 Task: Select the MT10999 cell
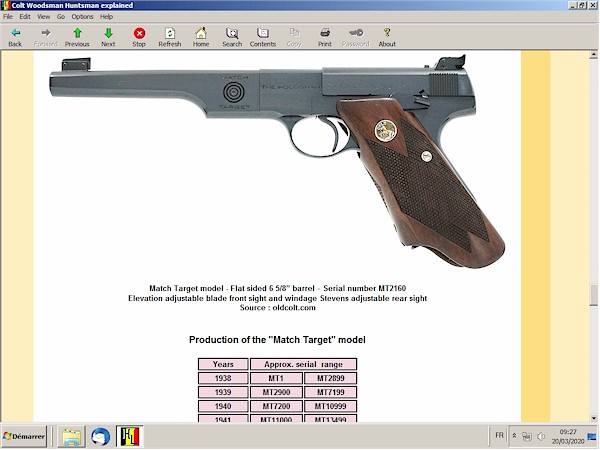tap(331, 406)
